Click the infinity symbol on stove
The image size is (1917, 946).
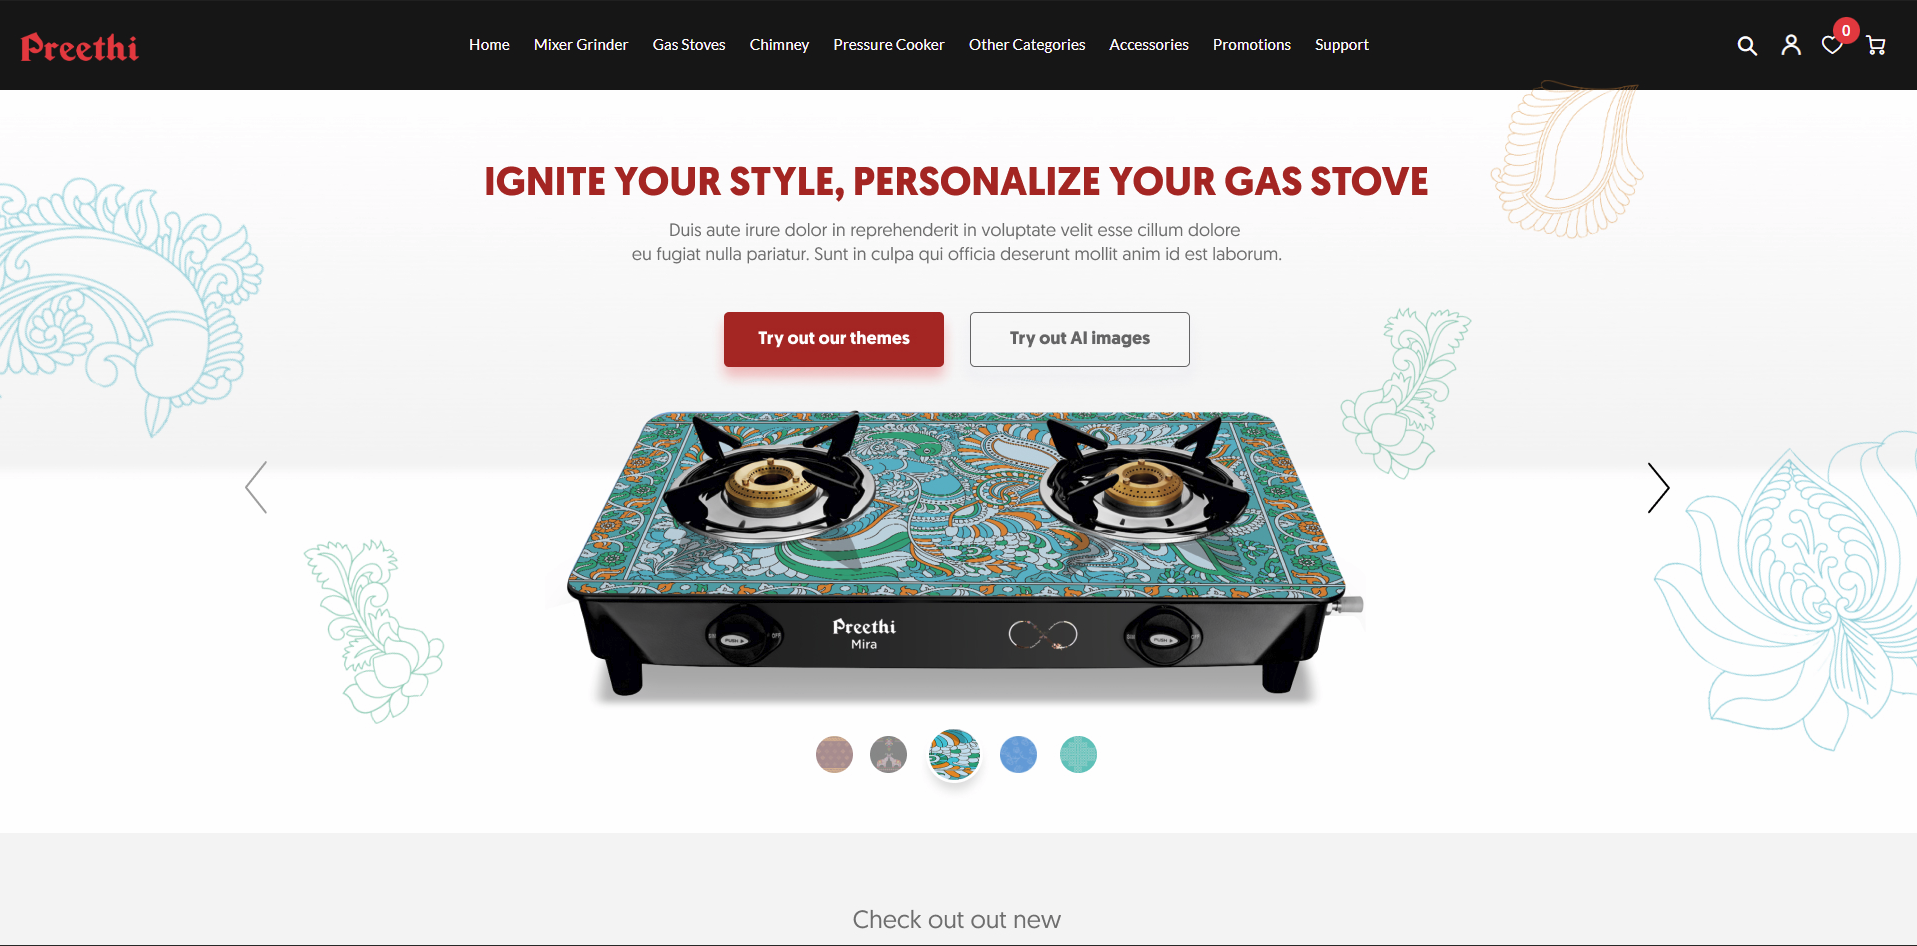click(x=1043, y=634)
